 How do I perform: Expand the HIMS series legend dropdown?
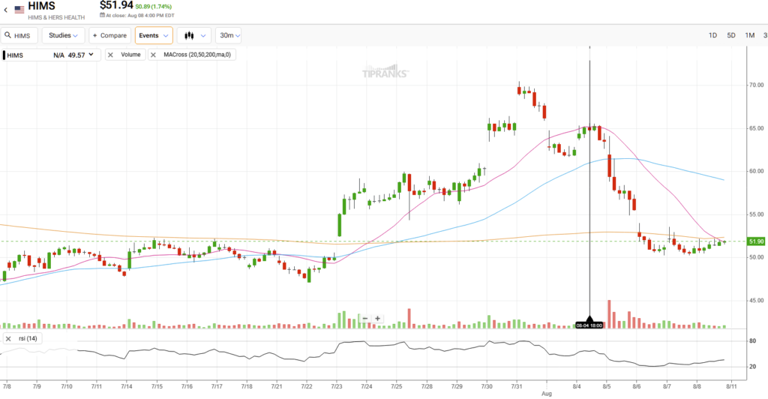(x=91, y=55)
